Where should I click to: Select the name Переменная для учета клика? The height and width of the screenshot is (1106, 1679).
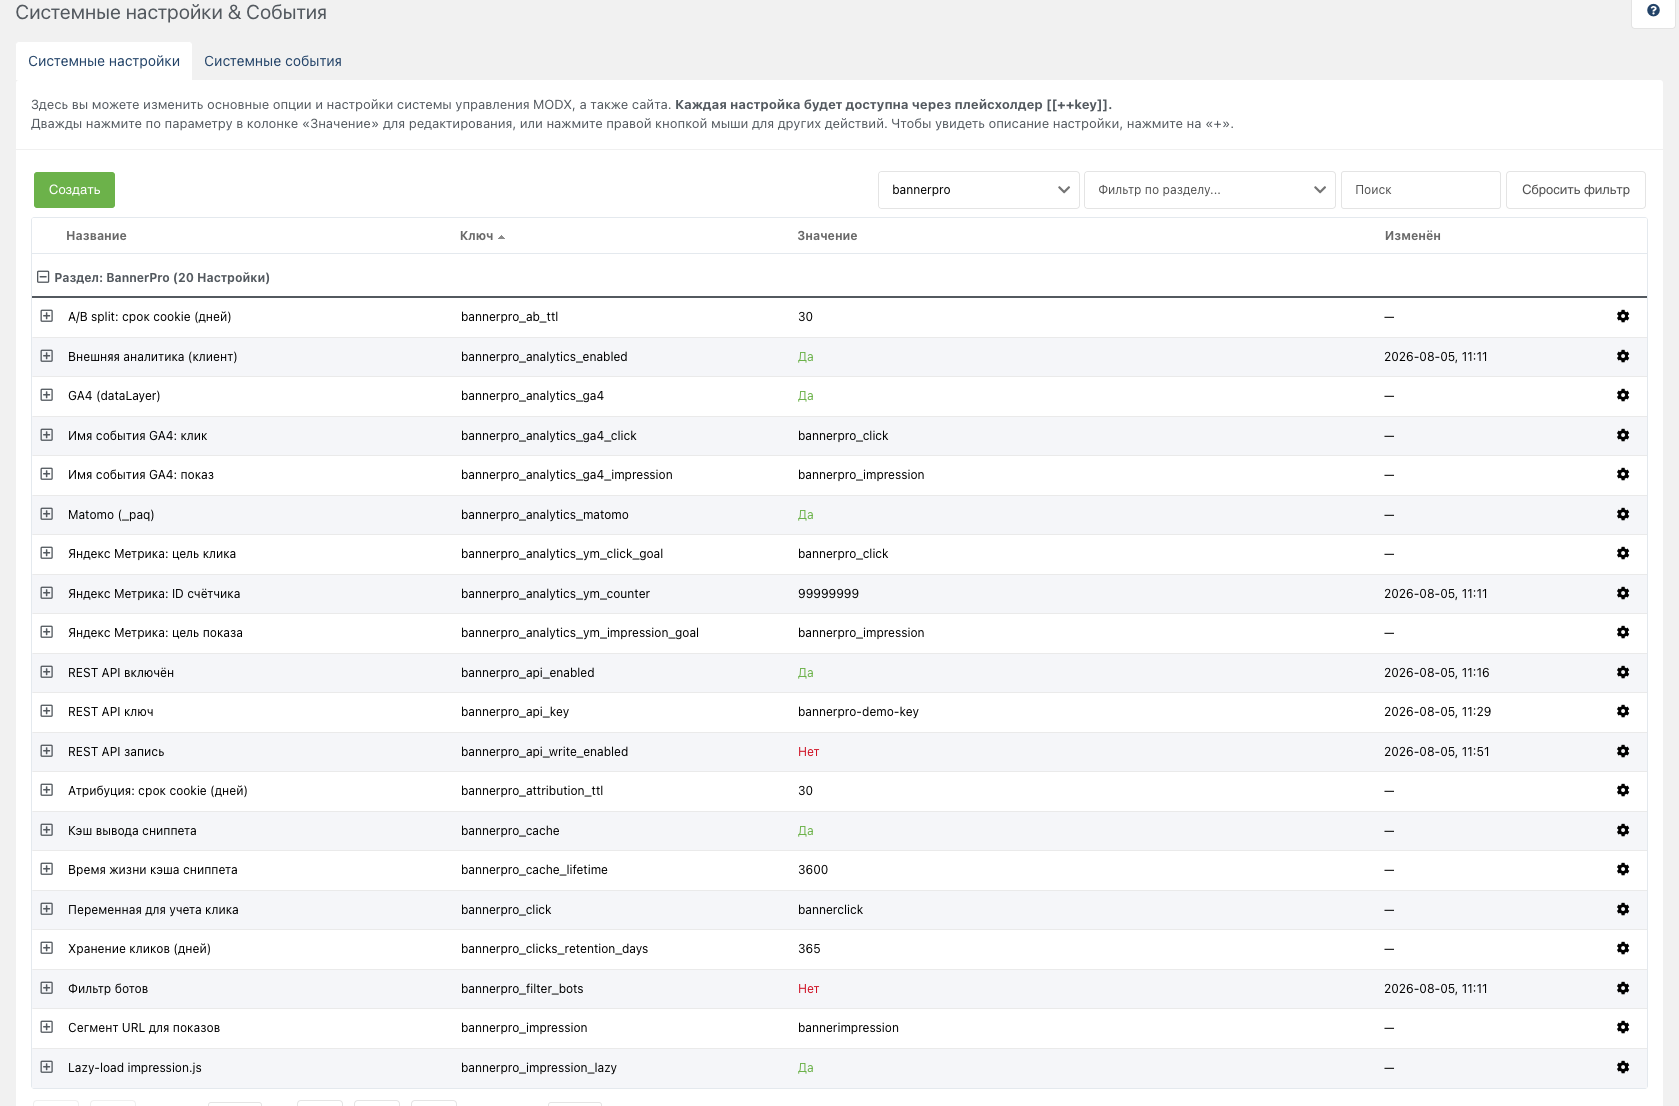(153, 910)
